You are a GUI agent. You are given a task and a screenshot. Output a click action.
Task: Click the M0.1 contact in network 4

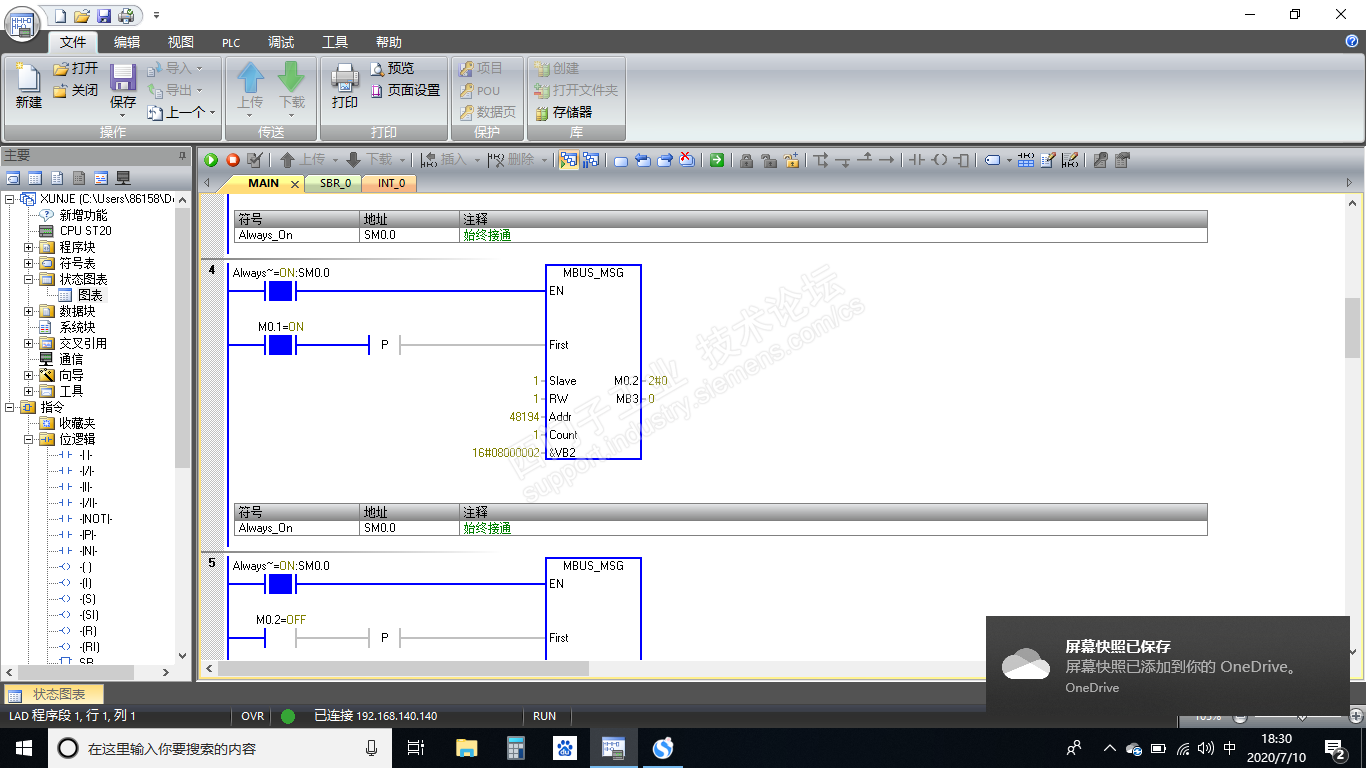tap(281, 345)
